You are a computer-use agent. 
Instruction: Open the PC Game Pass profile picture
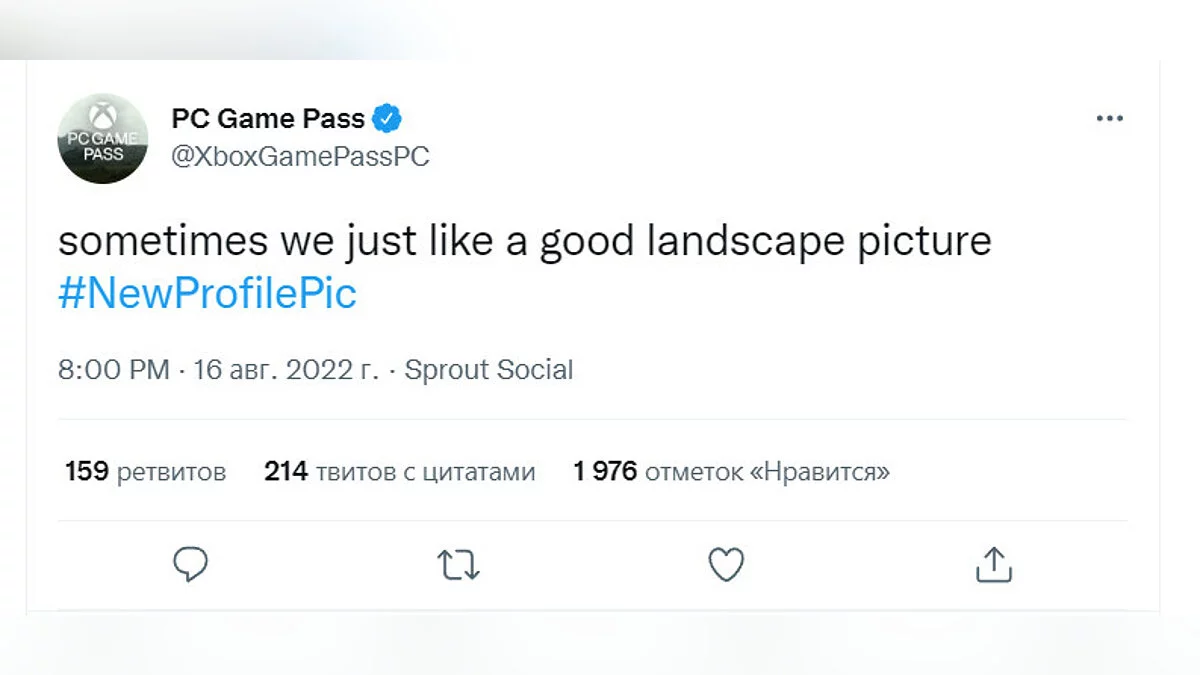[x=103, y=139]
